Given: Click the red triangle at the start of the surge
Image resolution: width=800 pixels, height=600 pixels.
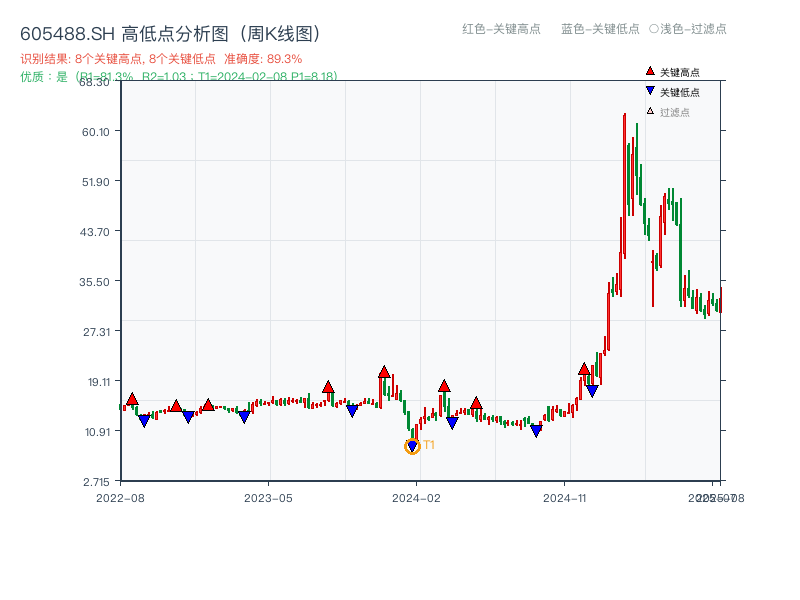Looking at the screenshot, I should click(x=583, y=368).
